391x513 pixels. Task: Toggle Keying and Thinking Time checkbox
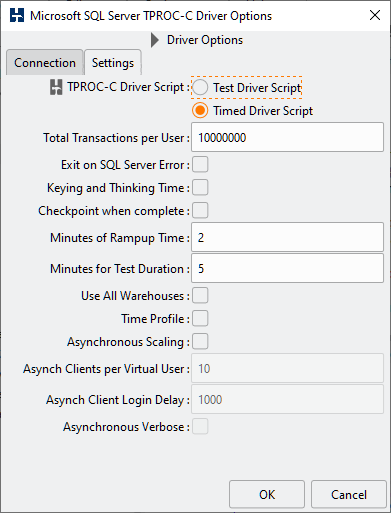click(x=200, y=188)
